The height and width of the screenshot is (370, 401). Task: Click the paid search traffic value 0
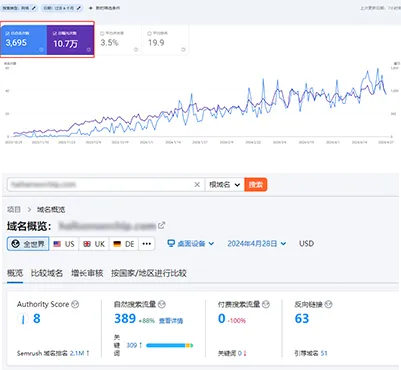222,319
